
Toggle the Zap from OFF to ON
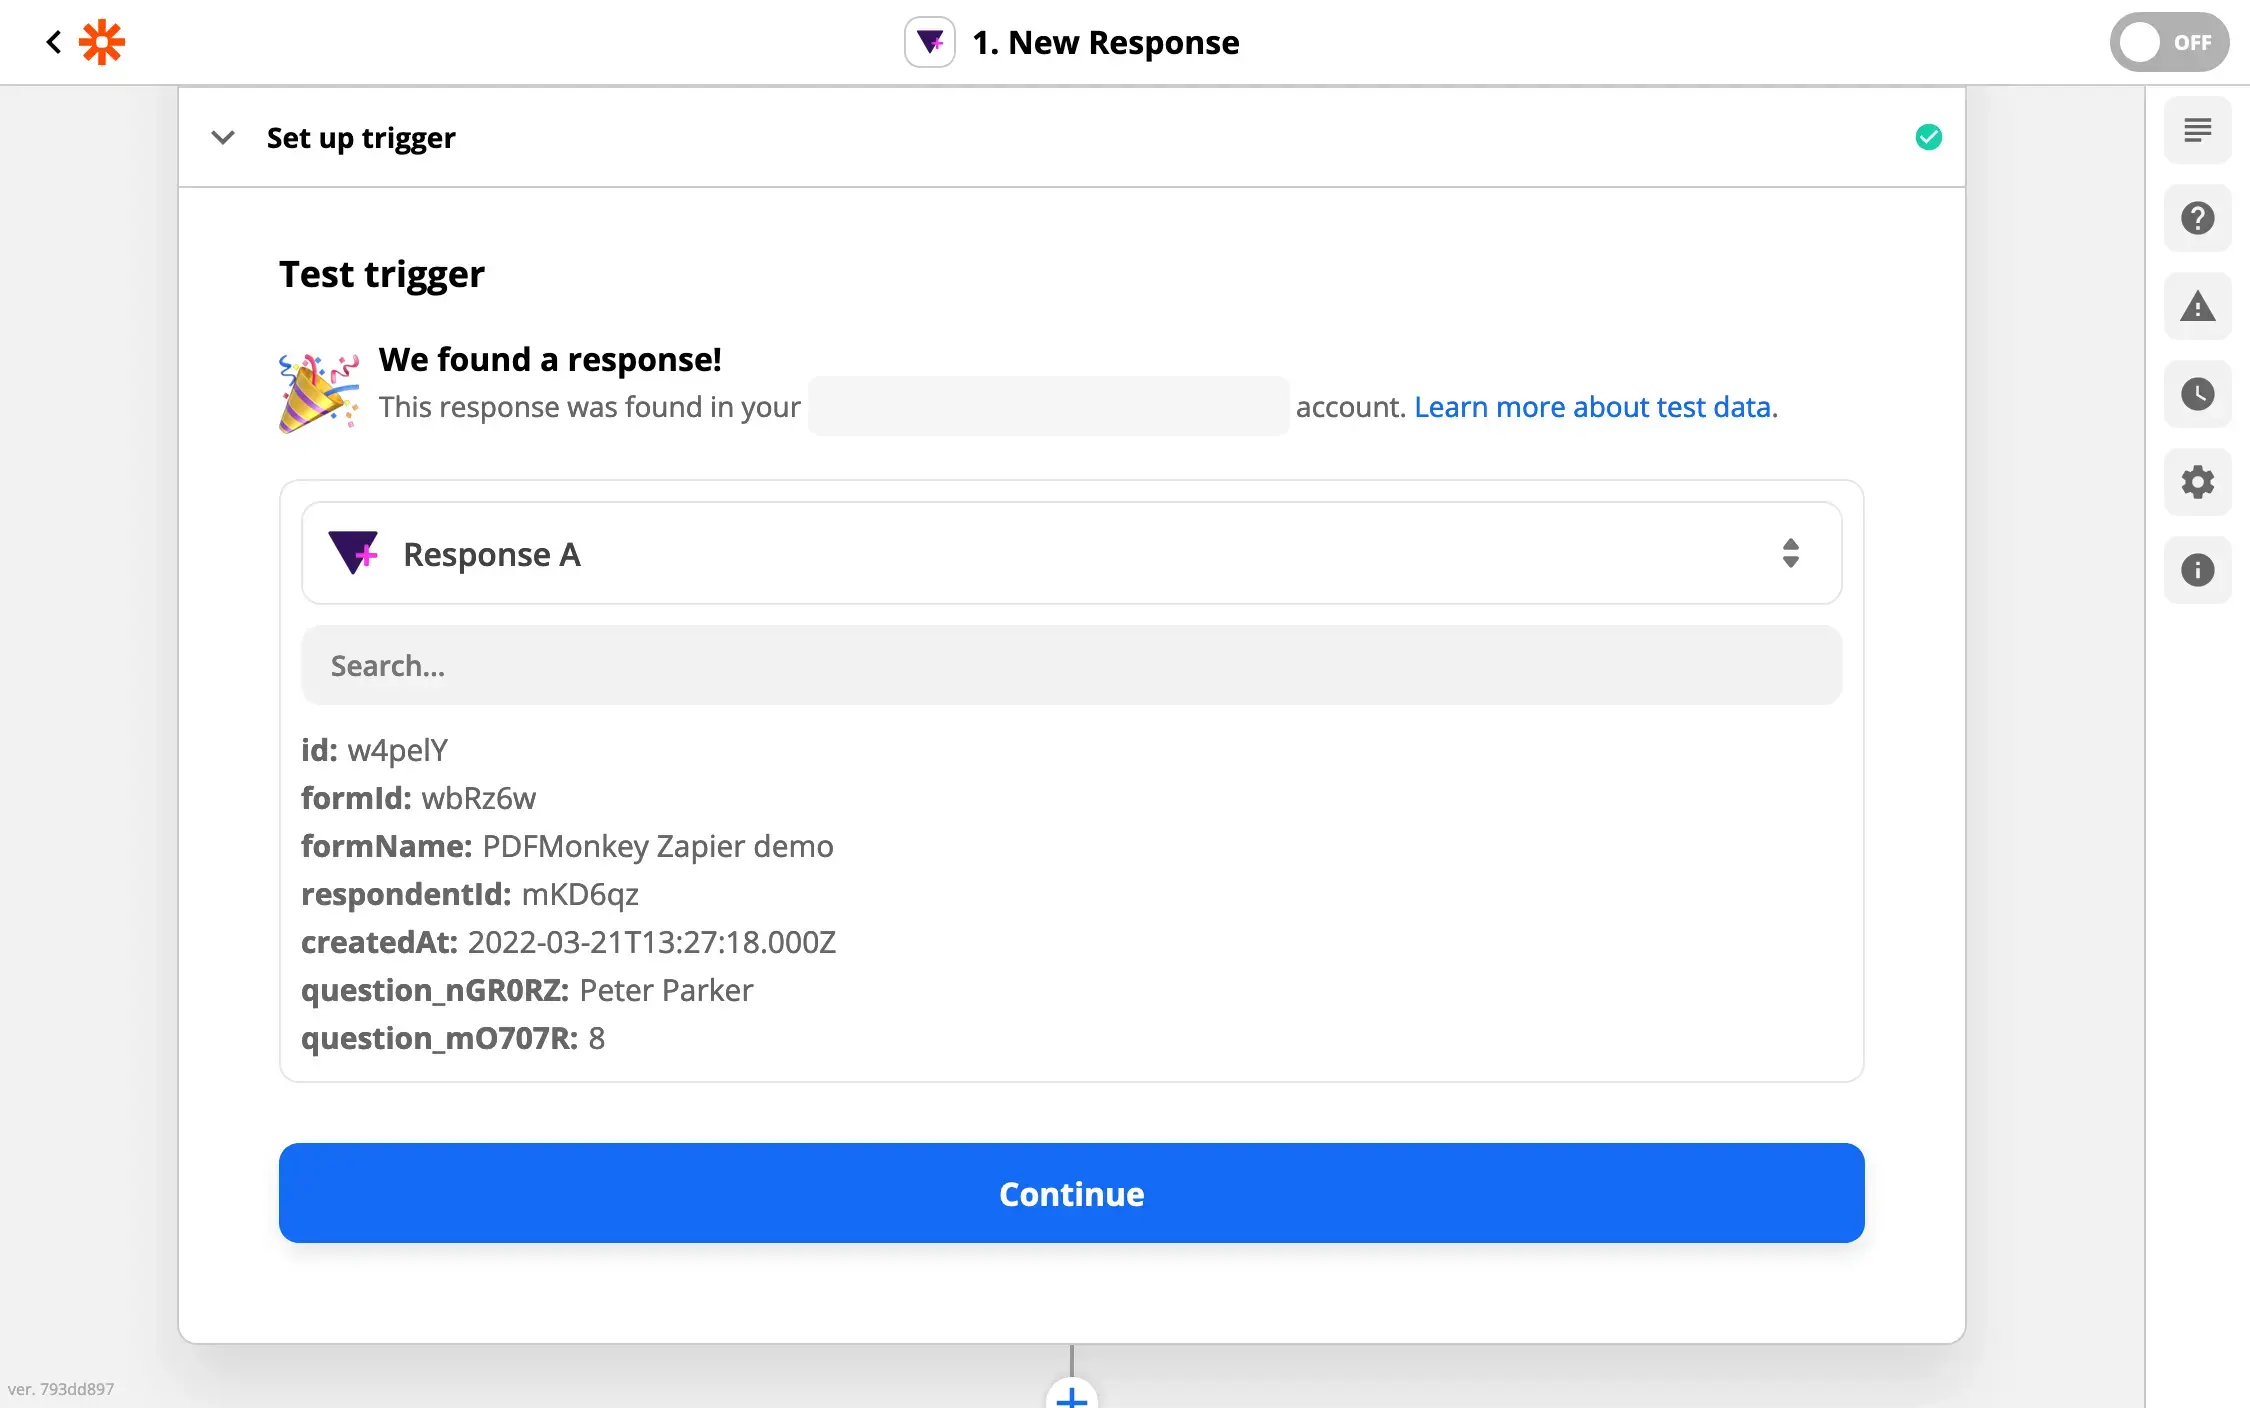(x=2168, y=42)
